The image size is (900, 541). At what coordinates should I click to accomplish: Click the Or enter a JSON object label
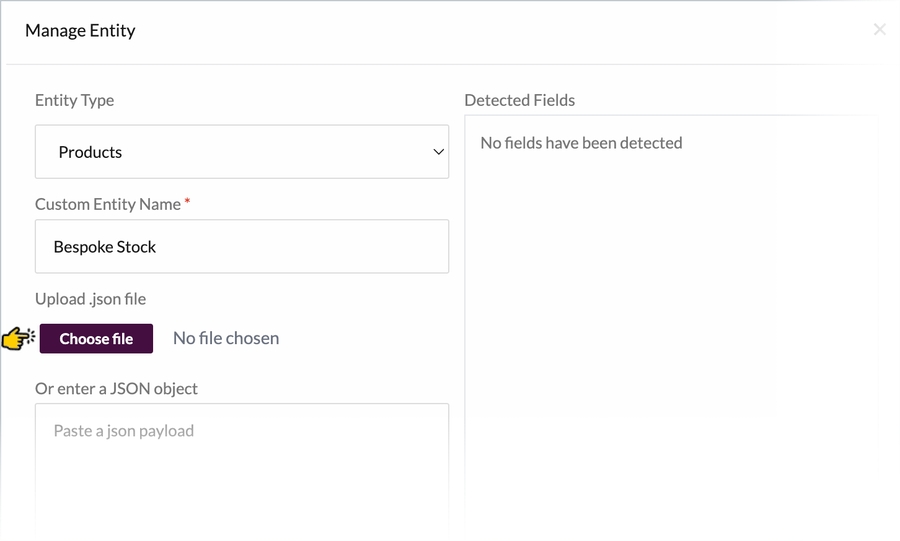[x=116, y=388]
